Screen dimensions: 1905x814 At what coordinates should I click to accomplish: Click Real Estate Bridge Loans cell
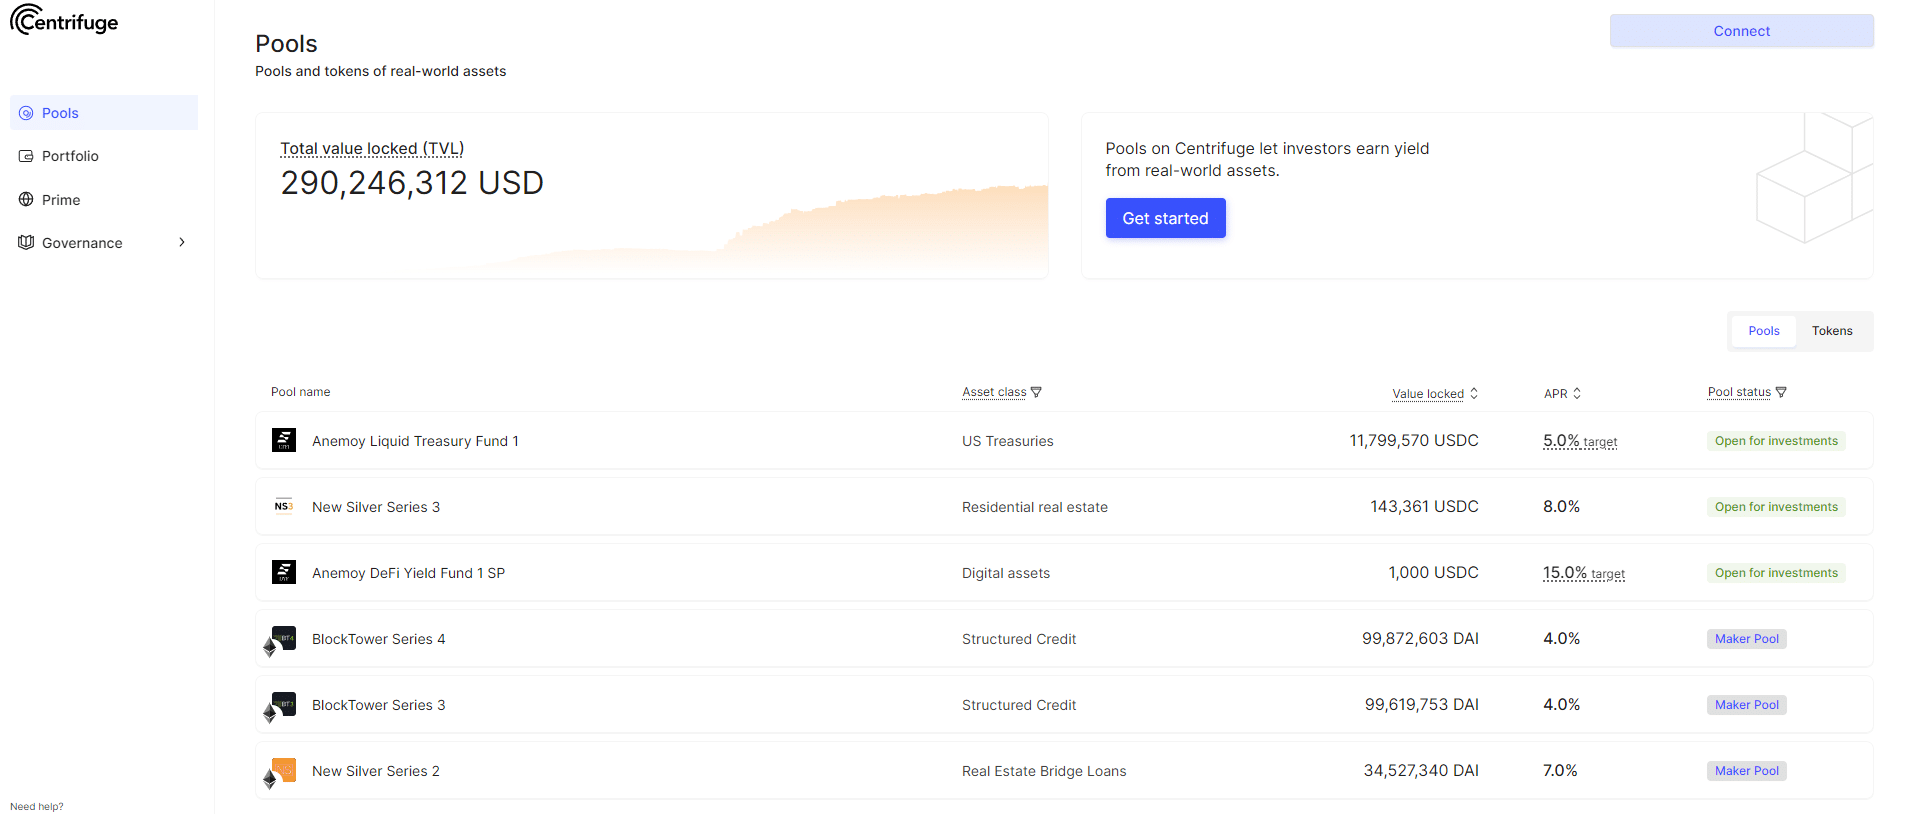click(1044, 771)
